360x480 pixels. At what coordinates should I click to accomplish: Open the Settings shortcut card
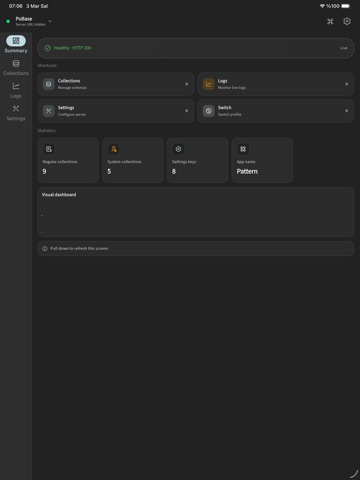point(116,111)
